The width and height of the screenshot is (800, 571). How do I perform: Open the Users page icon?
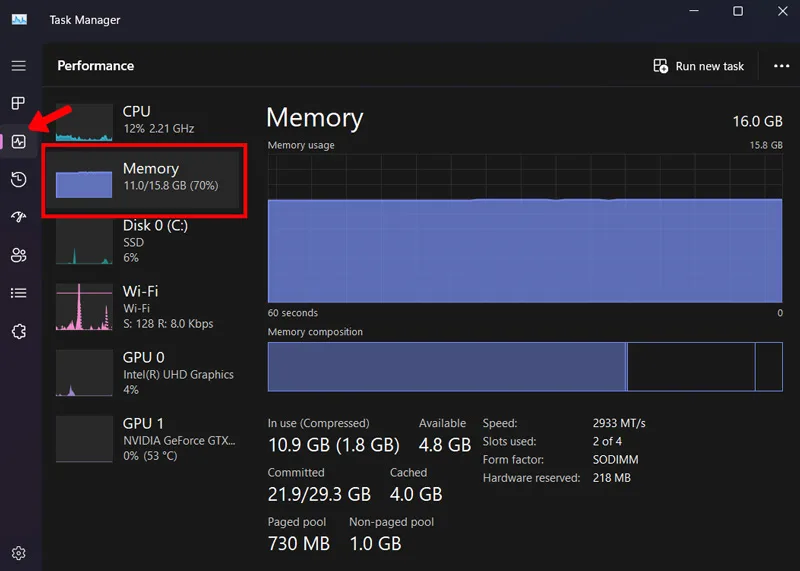pos(19,255)
